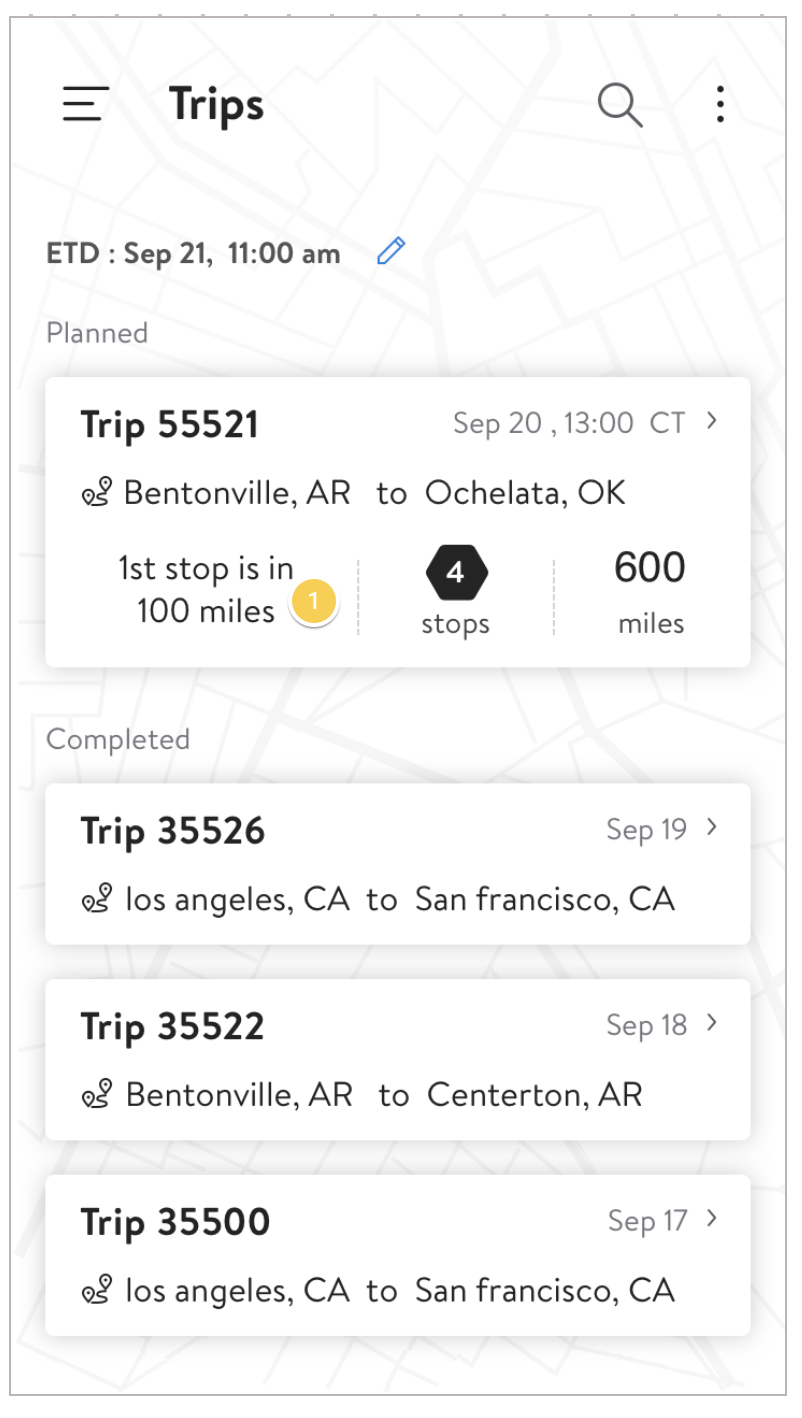This screenshot has width=802, height=1418.
Task: Tap the route pin icon beside Bentonville to Ochelata
Action: pyautogui.click(x=97, y=493)
